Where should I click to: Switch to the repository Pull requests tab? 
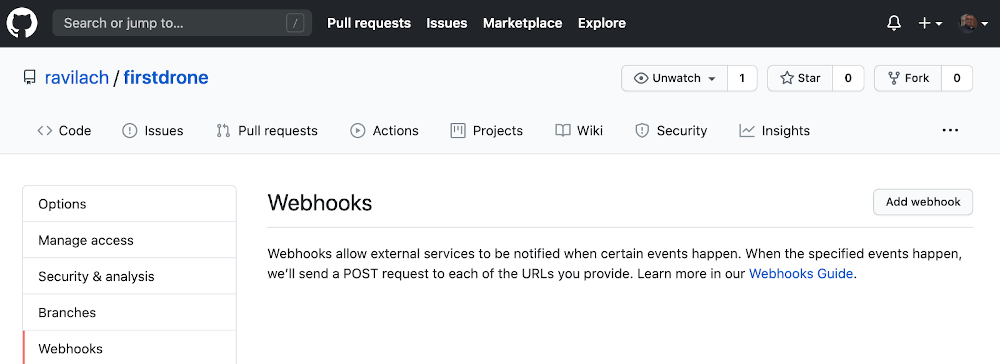267,131
